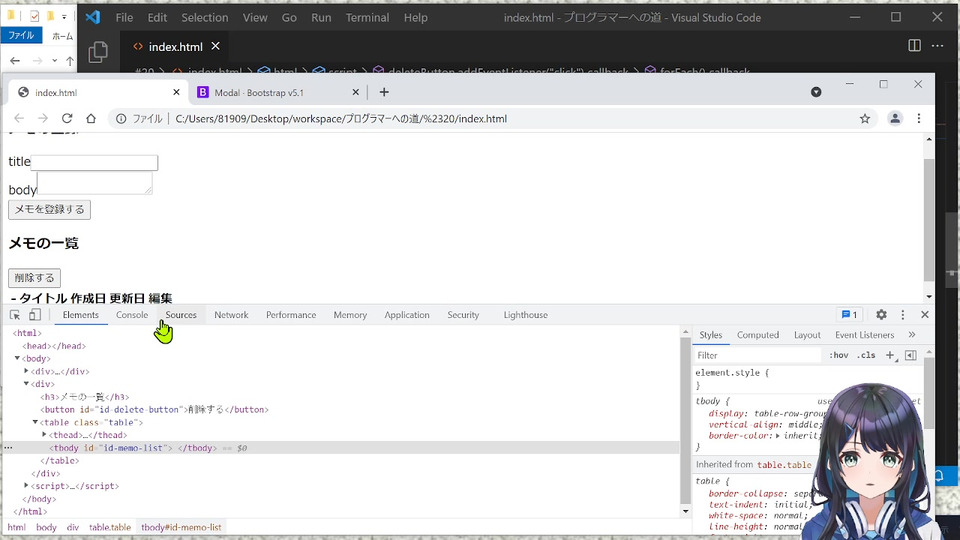
Task: Click VS Code split editor icon
Action: (914, 46)
